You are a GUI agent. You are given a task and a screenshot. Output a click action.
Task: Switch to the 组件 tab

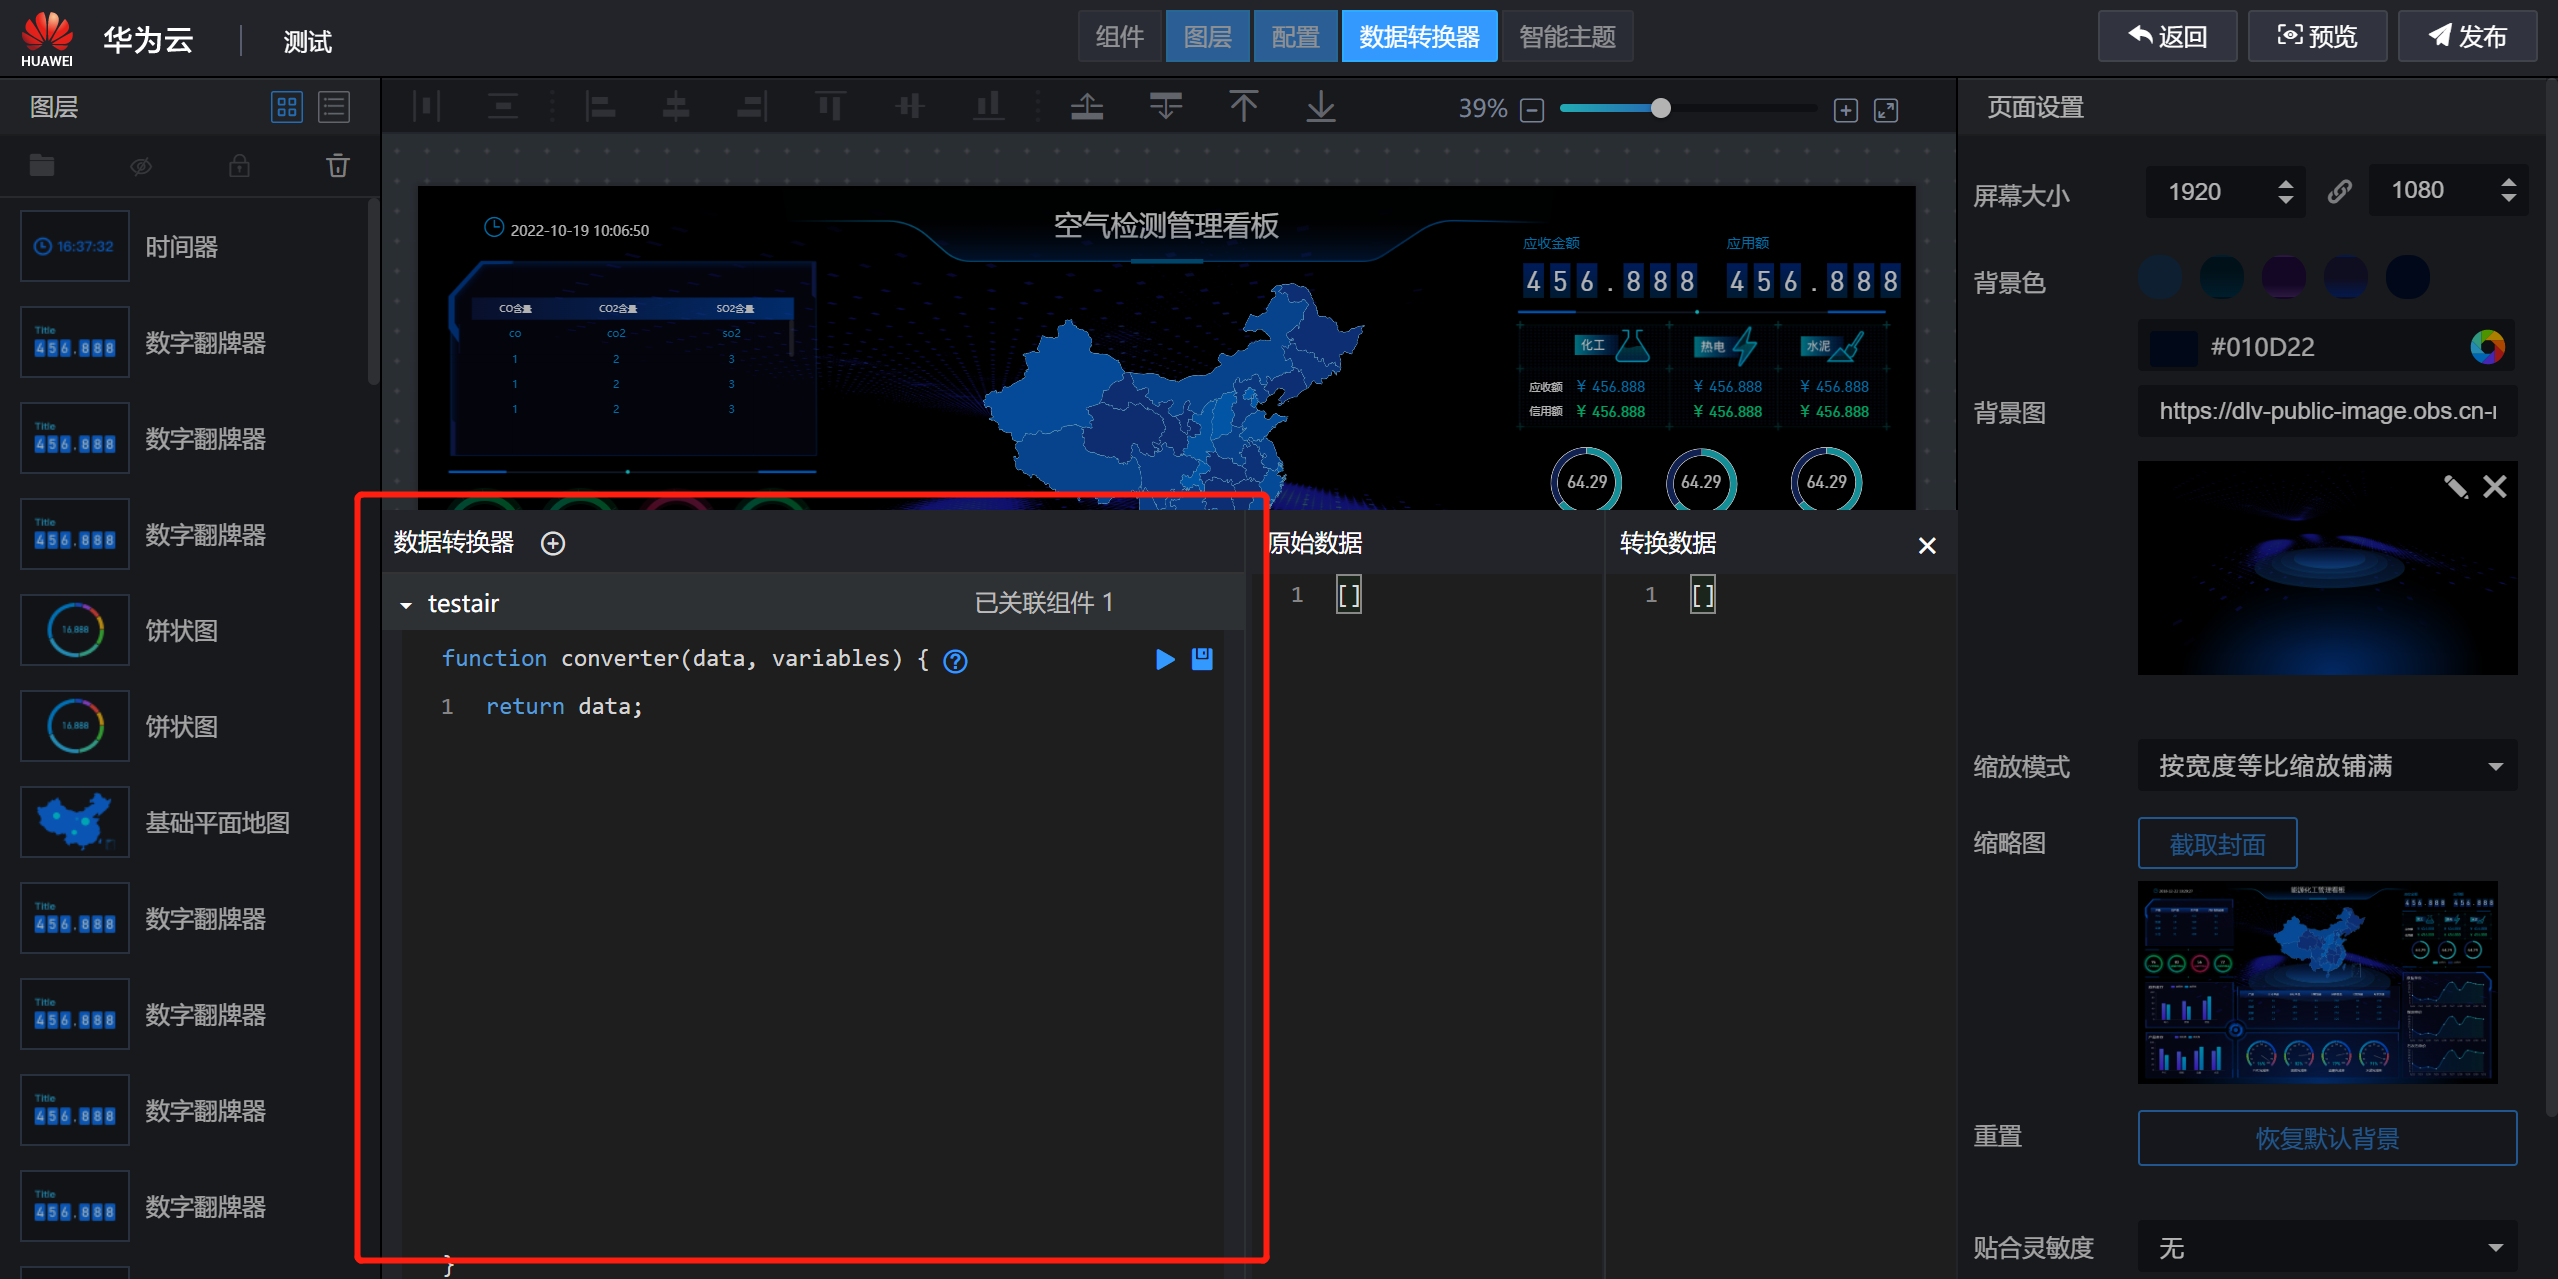(1119, 37)
